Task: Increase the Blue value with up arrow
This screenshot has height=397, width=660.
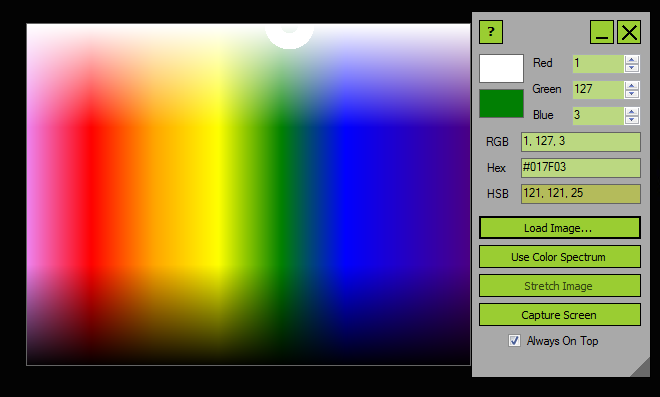Action: 631,112
